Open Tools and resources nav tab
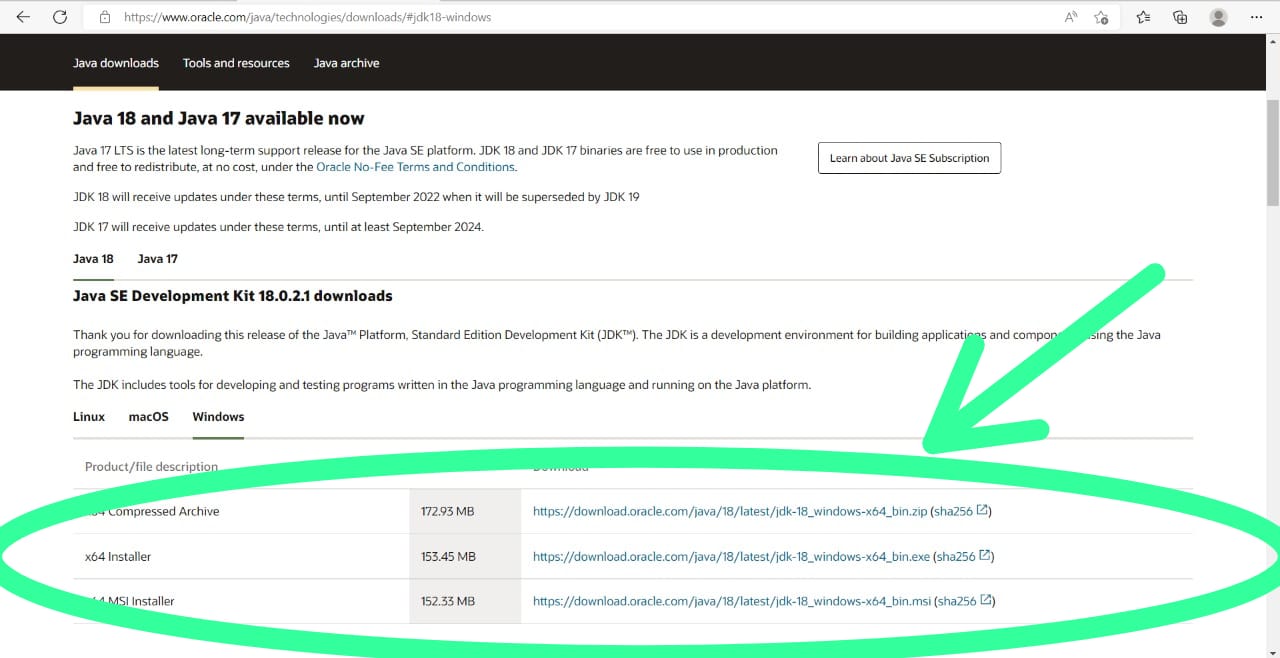1280x658 pixels. 236,63
